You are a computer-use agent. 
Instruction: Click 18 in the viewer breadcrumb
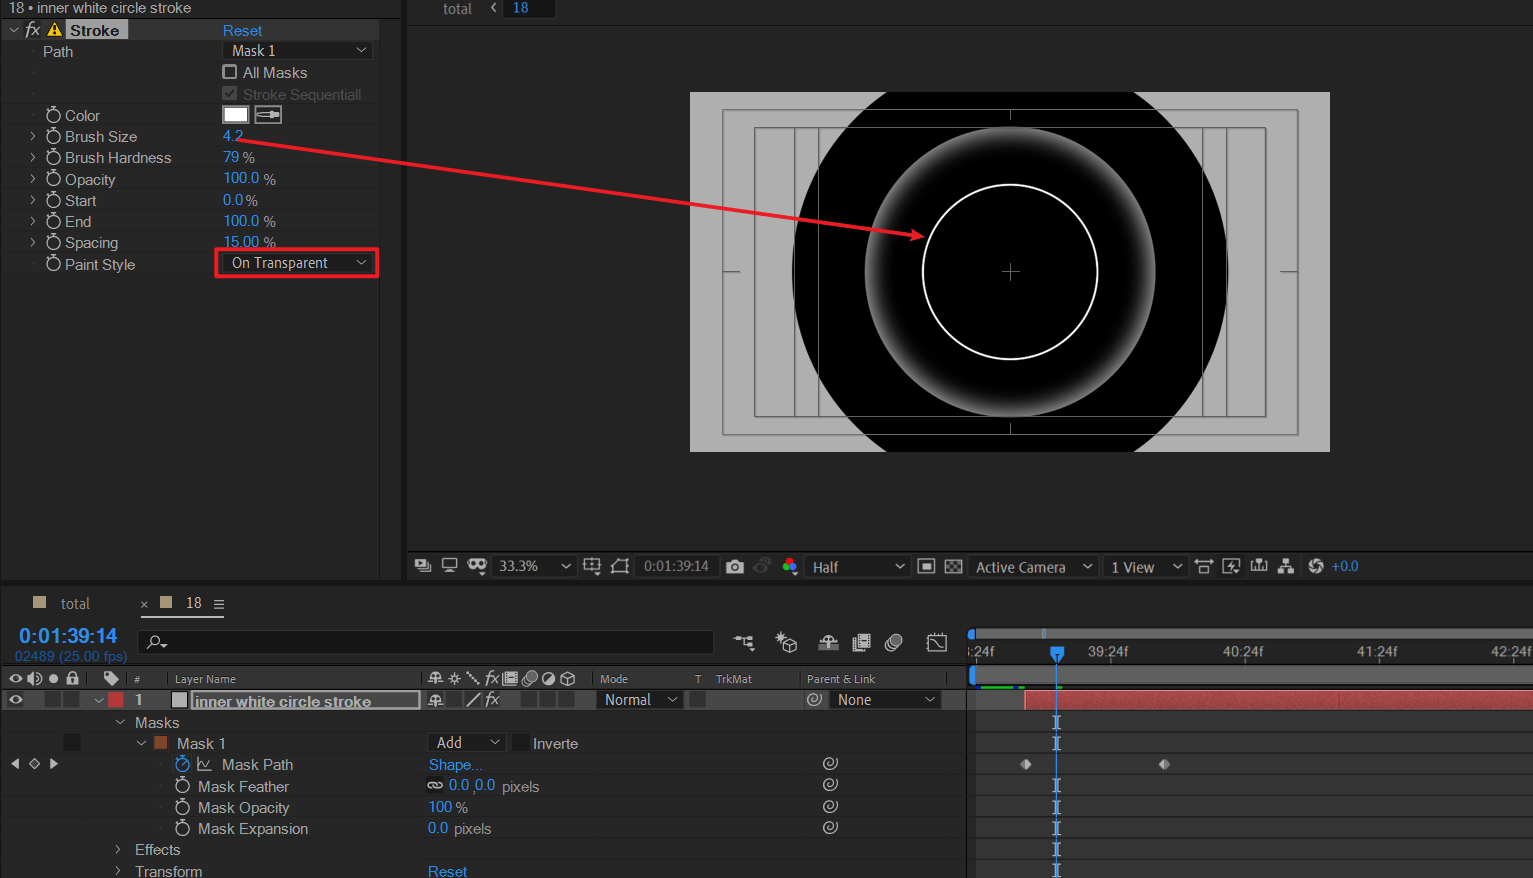[x=521, y=8]
